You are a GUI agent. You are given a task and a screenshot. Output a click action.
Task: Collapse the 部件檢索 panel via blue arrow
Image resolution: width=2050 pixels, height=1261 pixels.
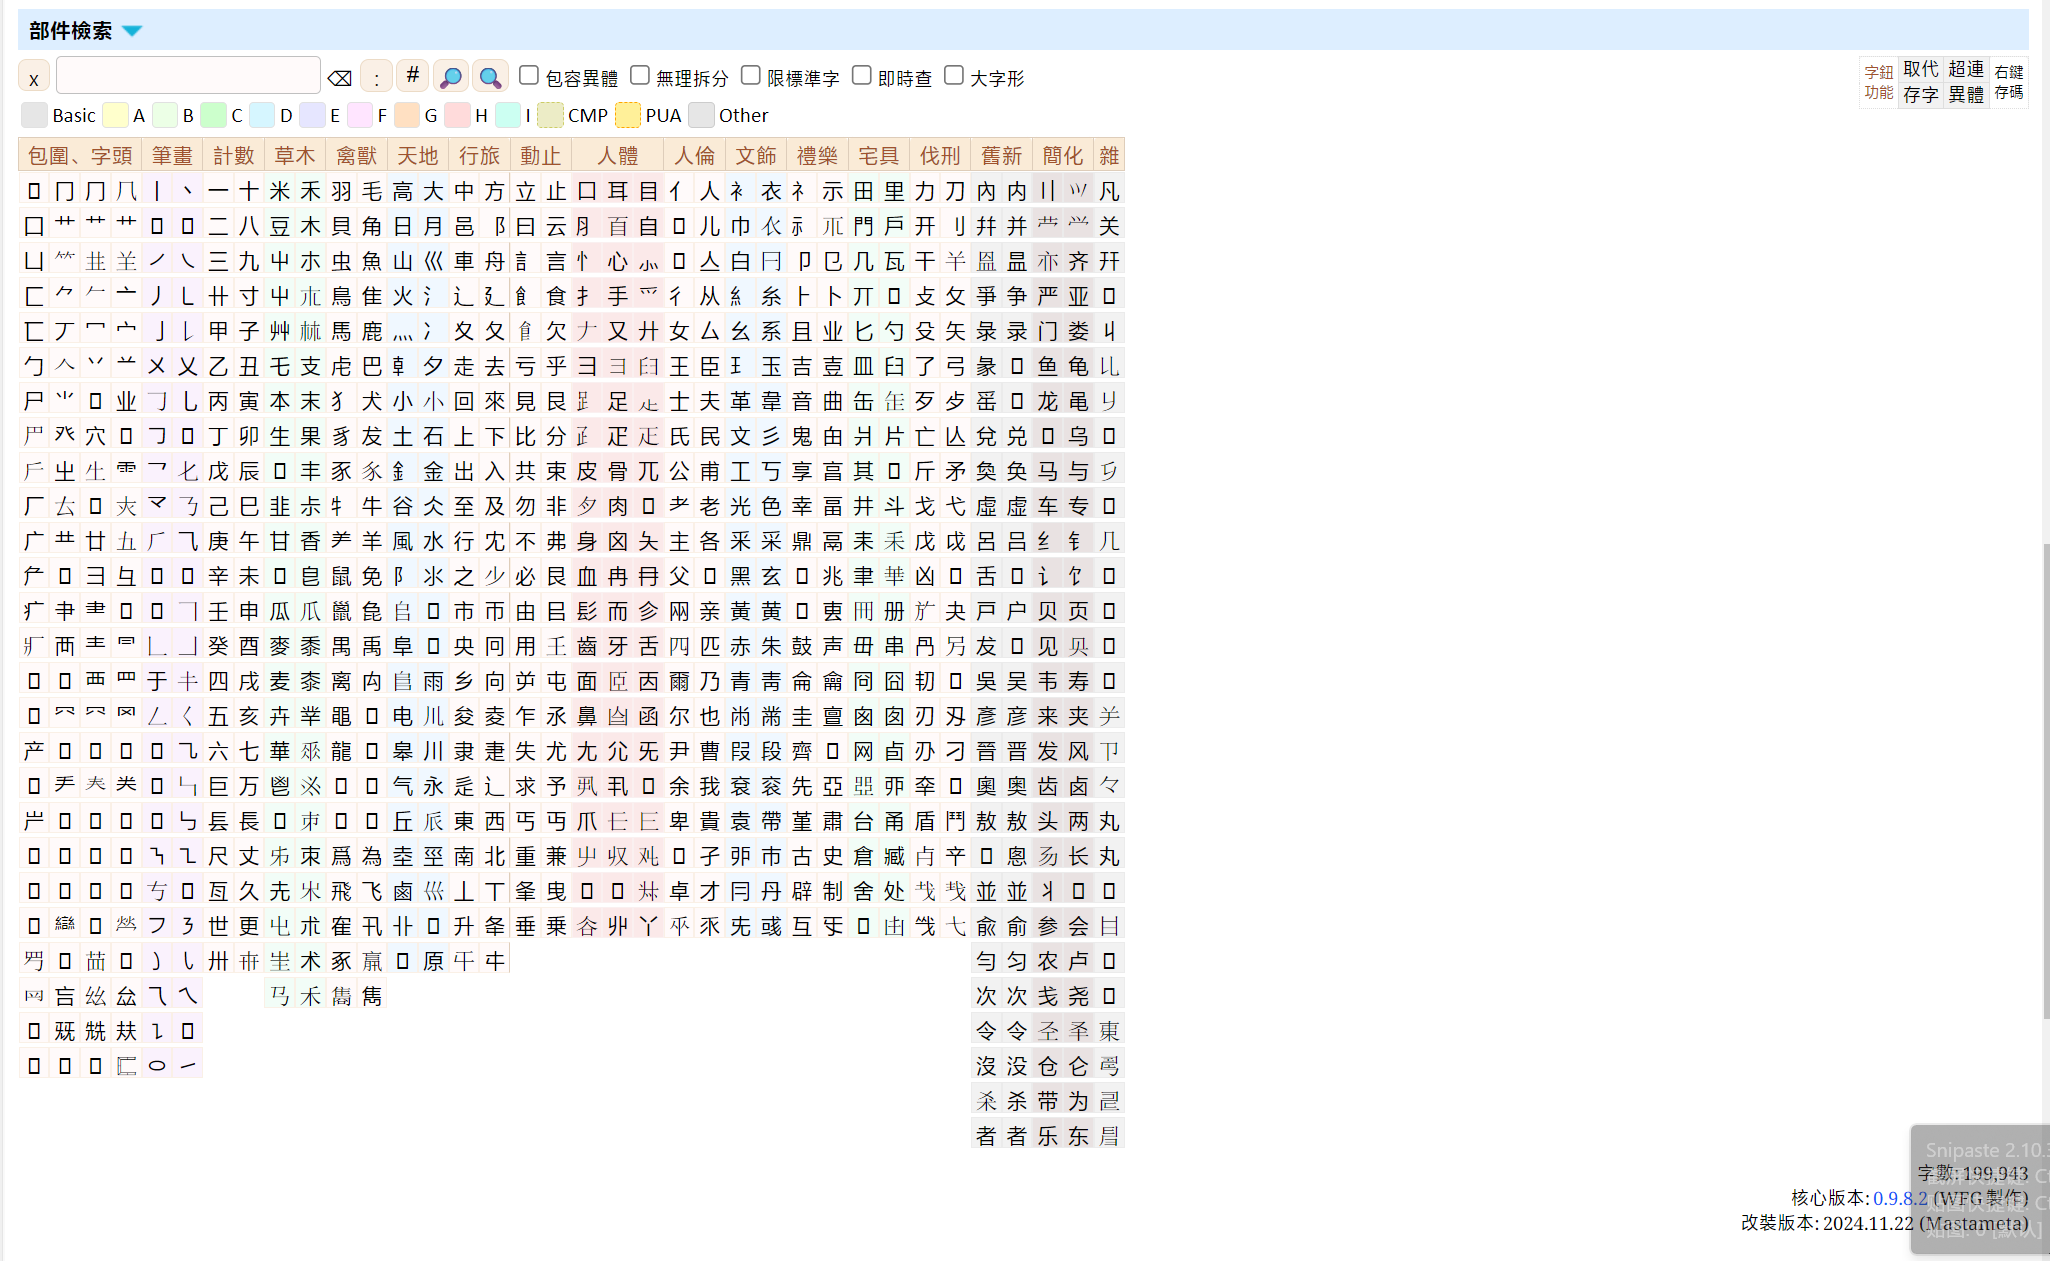[132, 31]
